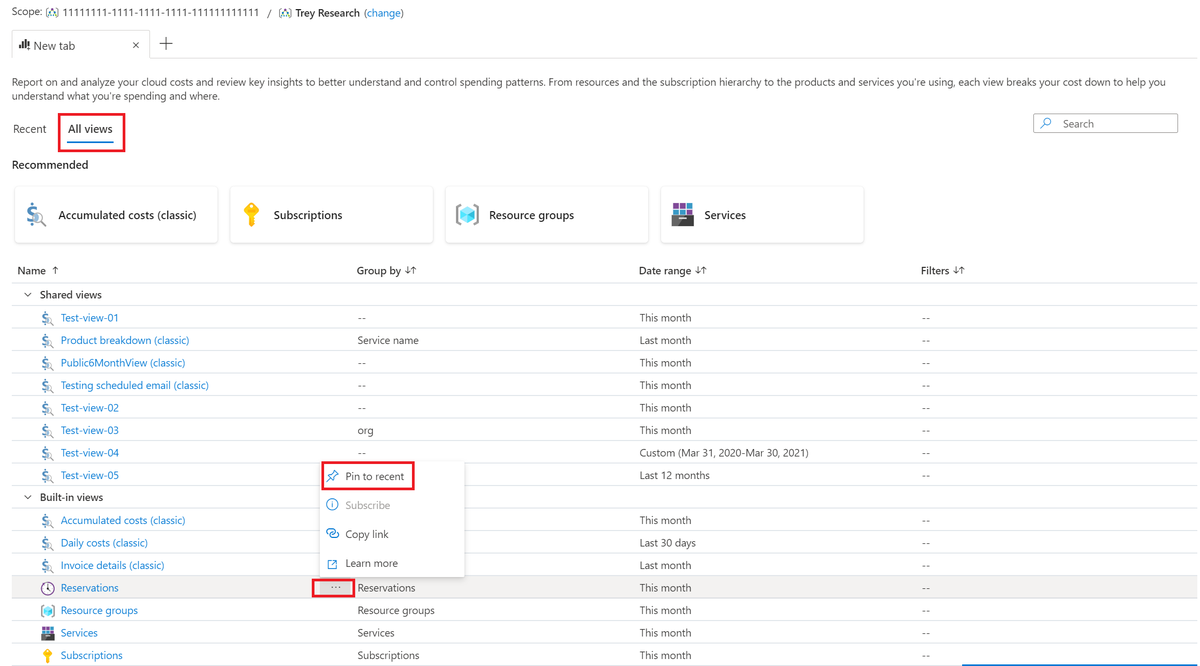Click inside the Search box
1200x666 pixels.
coord(1110,123)
